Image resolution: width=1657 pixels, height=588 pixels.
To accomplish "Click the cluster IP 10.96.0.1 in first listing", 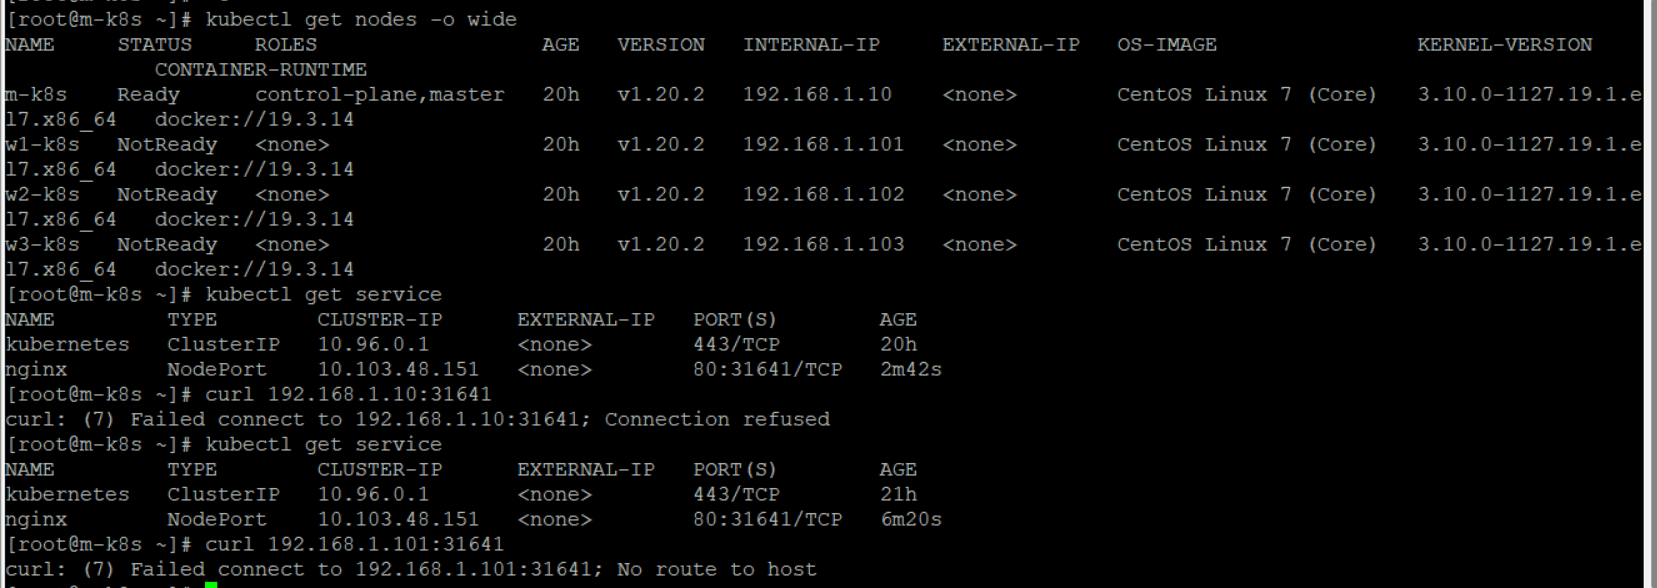I will point(373,344).
